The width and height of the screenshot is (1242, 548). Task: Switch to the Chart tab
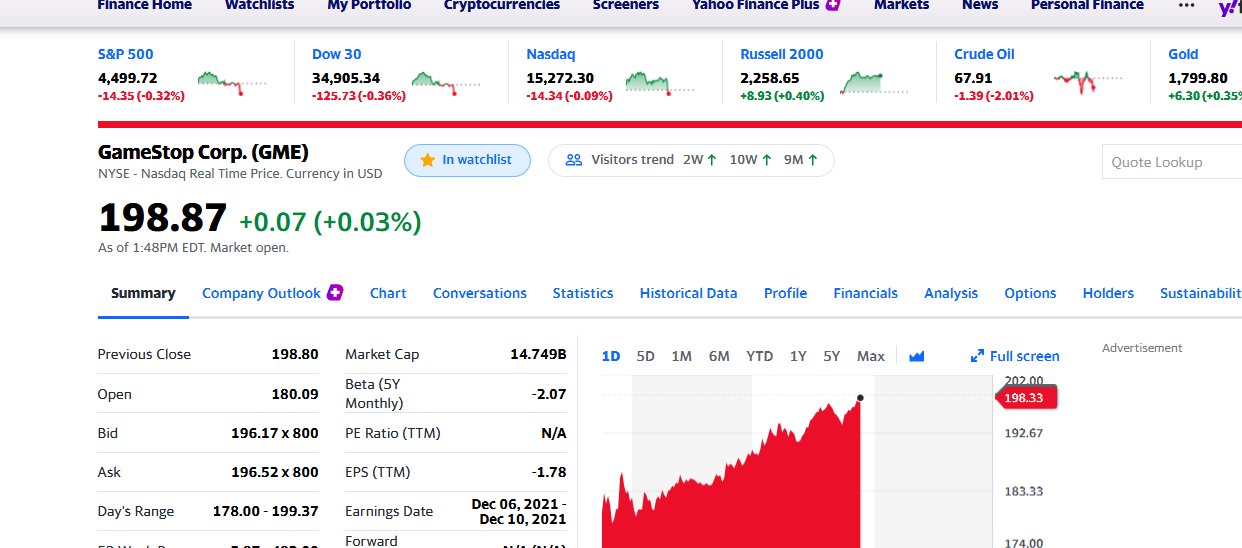pos(388,293)
